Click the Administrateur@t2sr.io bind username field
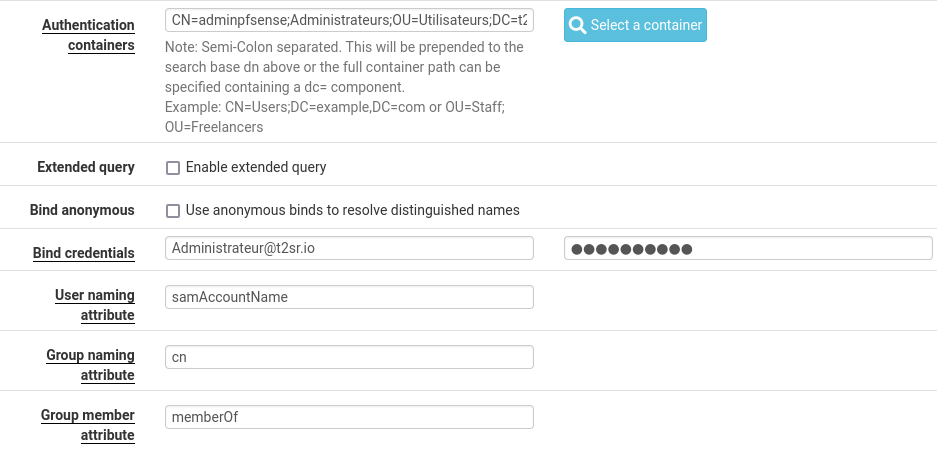The height and width of the screenshot is (450, 937). [x=349, y=248]
